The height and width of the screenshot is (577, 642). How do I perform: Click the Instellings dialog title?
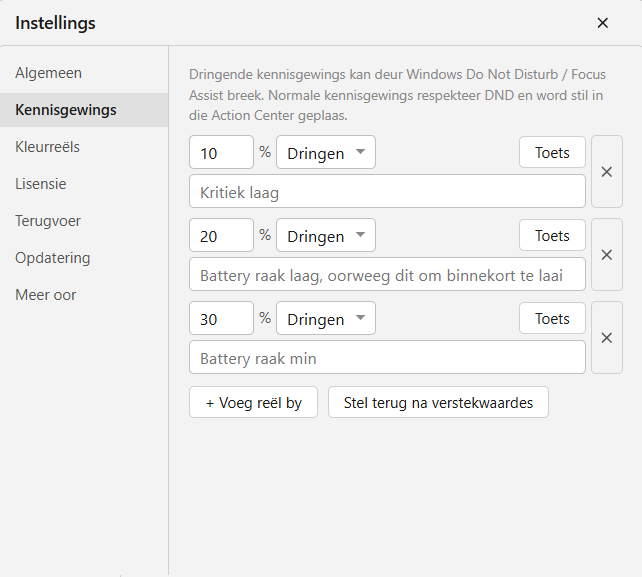point(55,23)
